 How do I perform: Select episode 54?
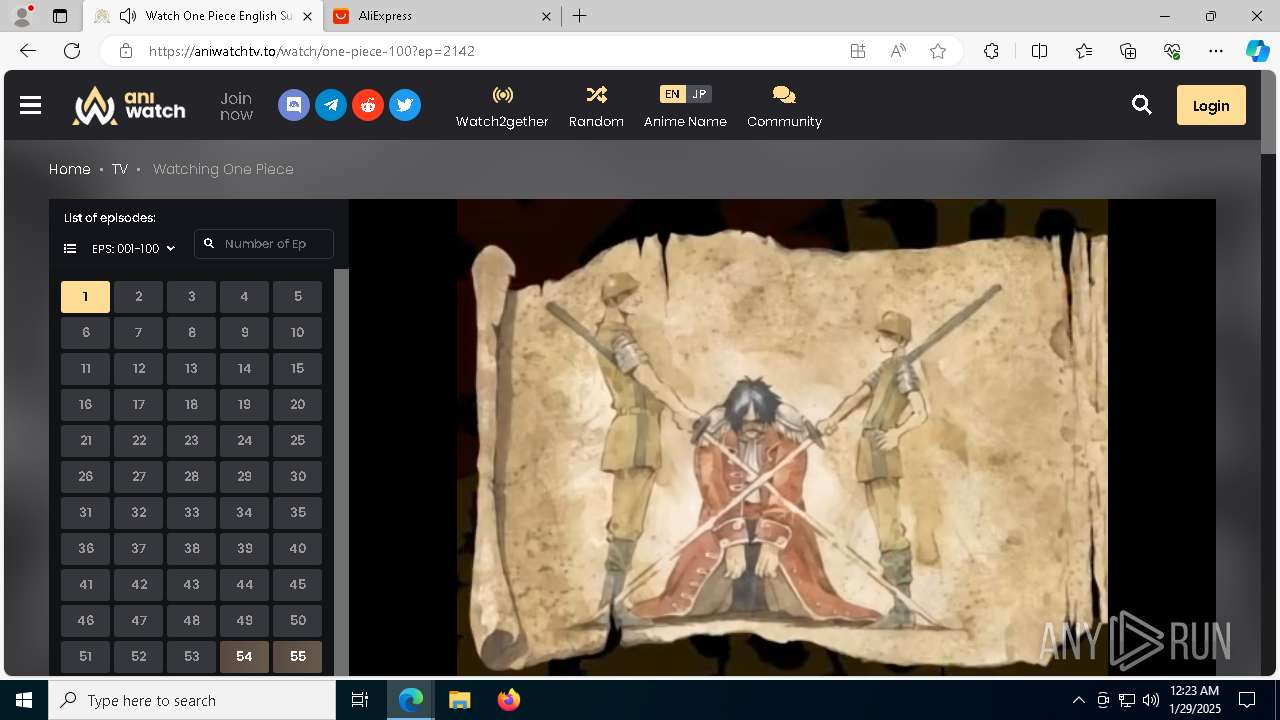point(244,657)
